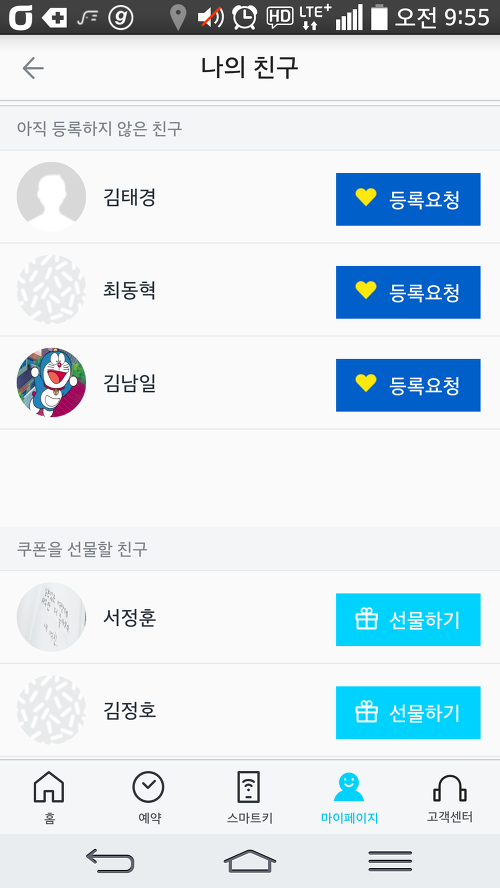500x888 pixels.
Task: View 김태경's default avatar
Action: (x=52, y=197)
